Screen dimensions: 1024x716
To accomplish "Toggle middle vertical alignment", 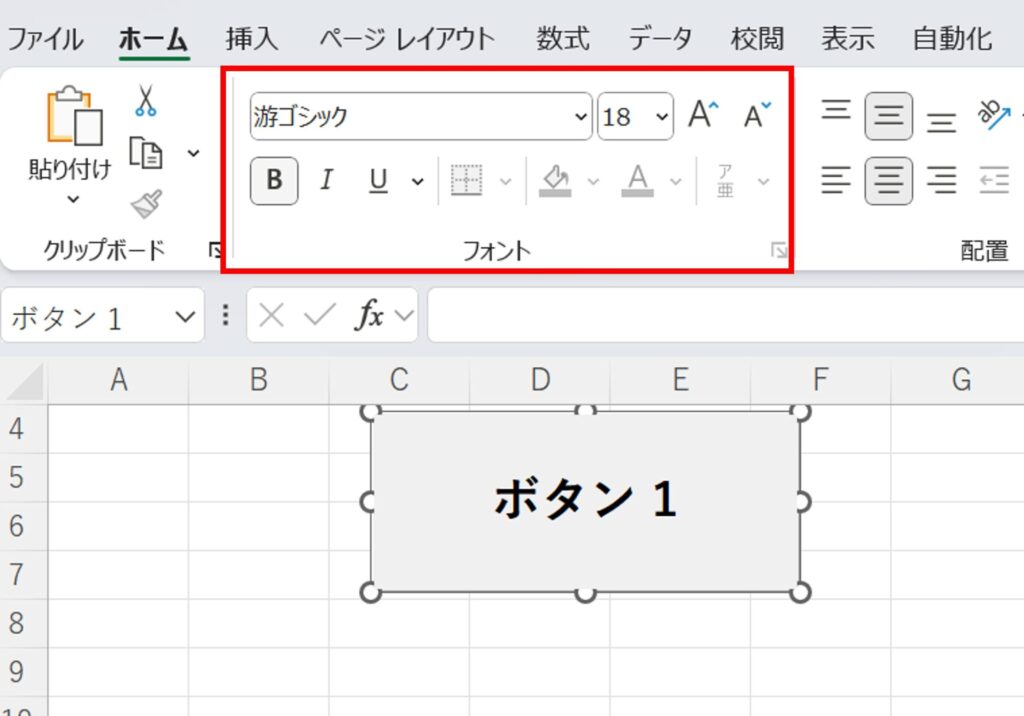I will [889, 116].
